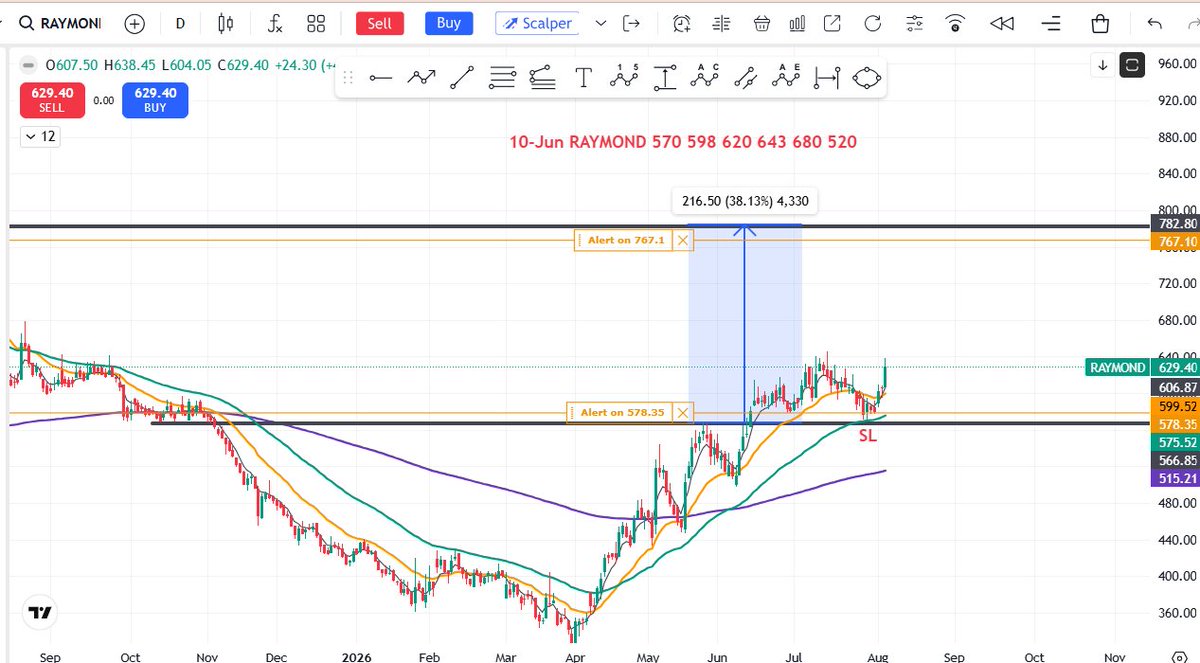The width and height of the screenshot is (1200, 663).
Task: Click the orange 599.52 price scale label
Action: tap(1175, 406)
